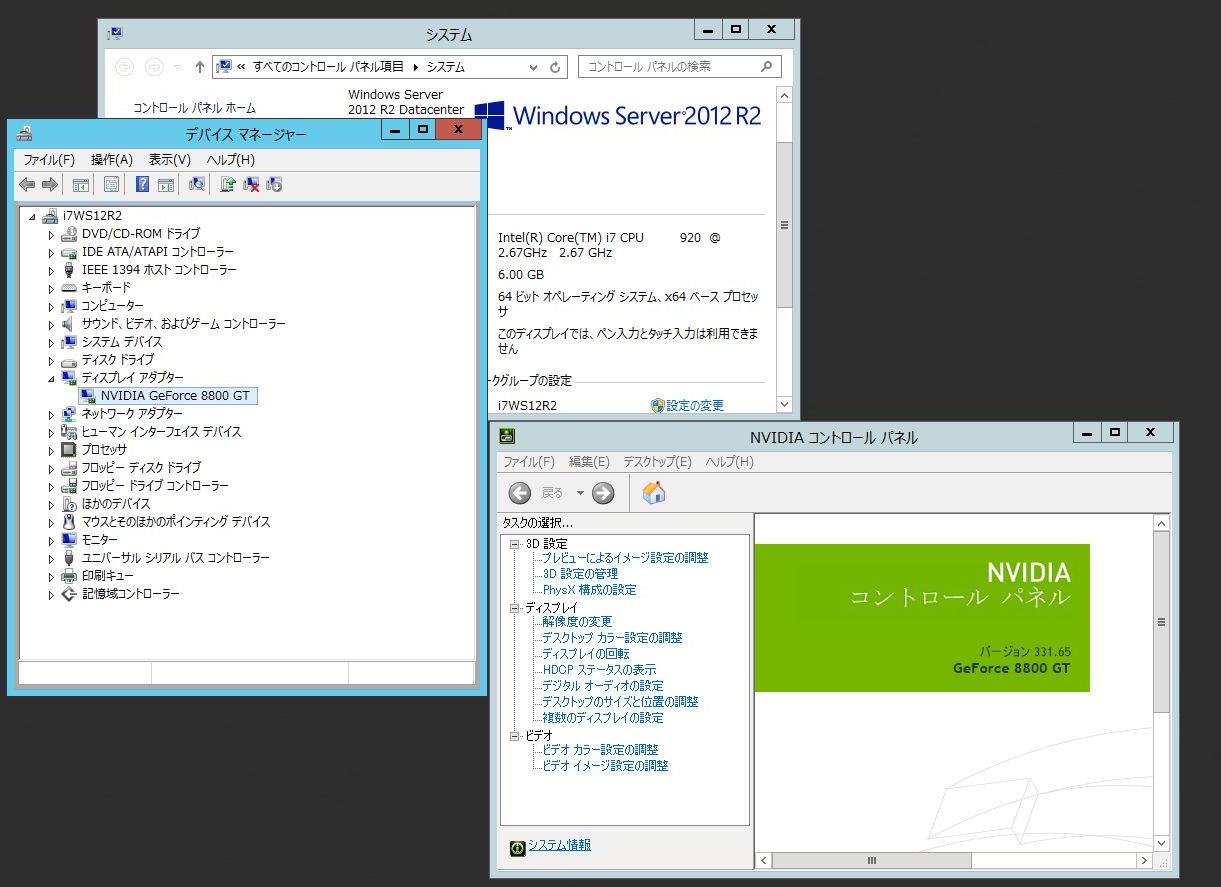The image size is (1221, 887).
Task: Collapse ビデオ group in NVIDIA tree
Action: [515, 736]
